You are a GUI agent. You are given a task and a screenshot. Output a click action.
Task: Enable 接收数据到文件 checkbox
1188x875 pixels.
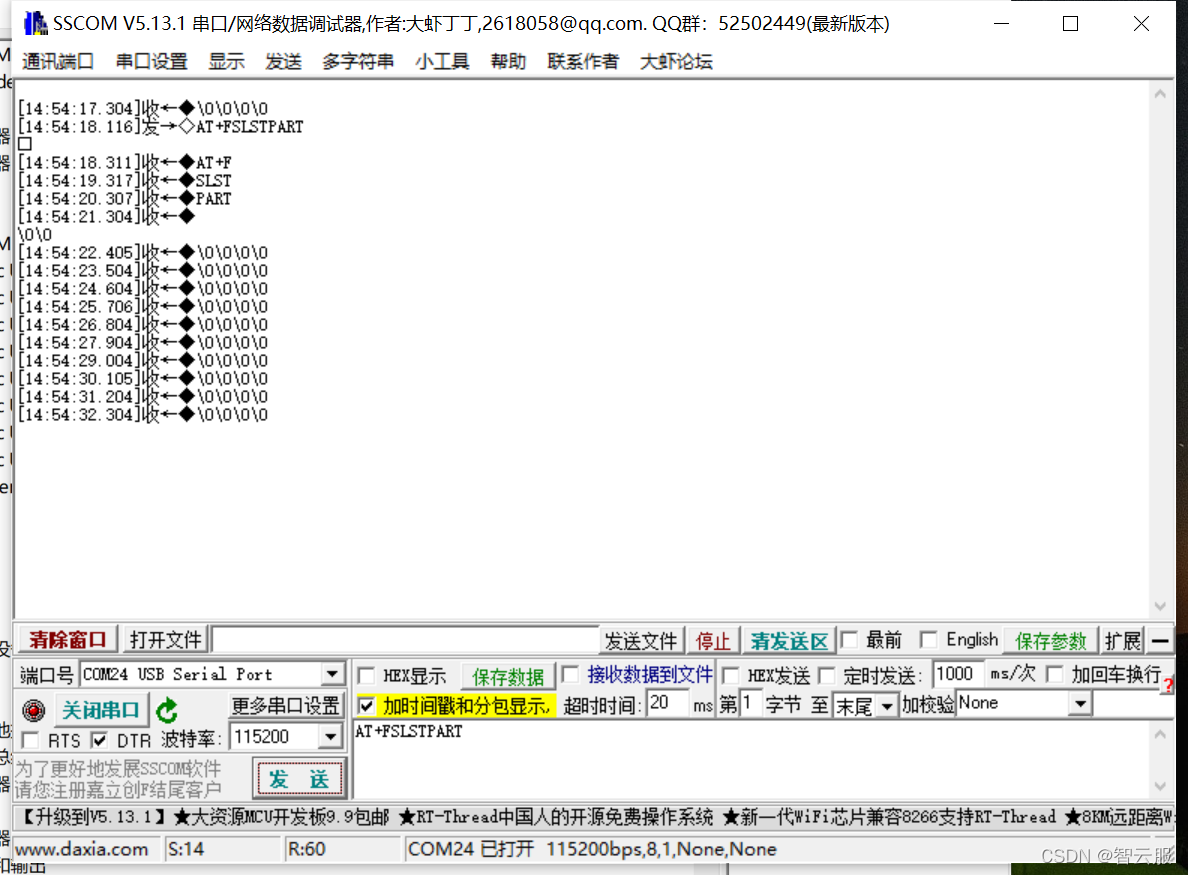tap(571, 674)
